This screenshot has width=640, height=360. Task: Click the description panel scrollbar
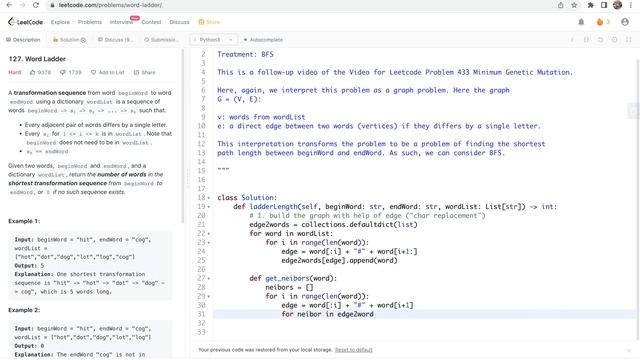click(182, 136)
